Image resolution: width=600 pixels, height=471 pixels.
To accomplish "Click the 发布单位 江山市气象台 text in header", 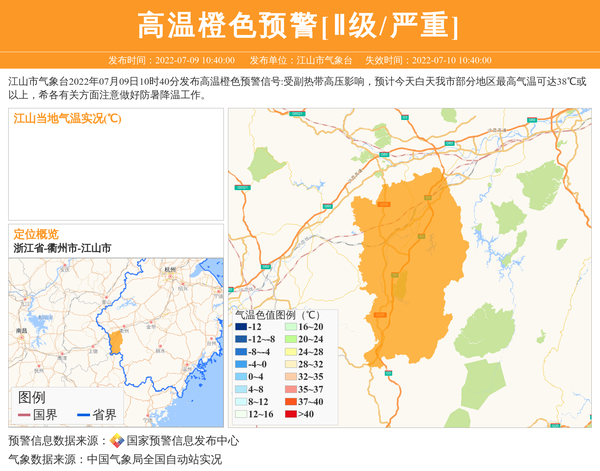I will (301, 60).
